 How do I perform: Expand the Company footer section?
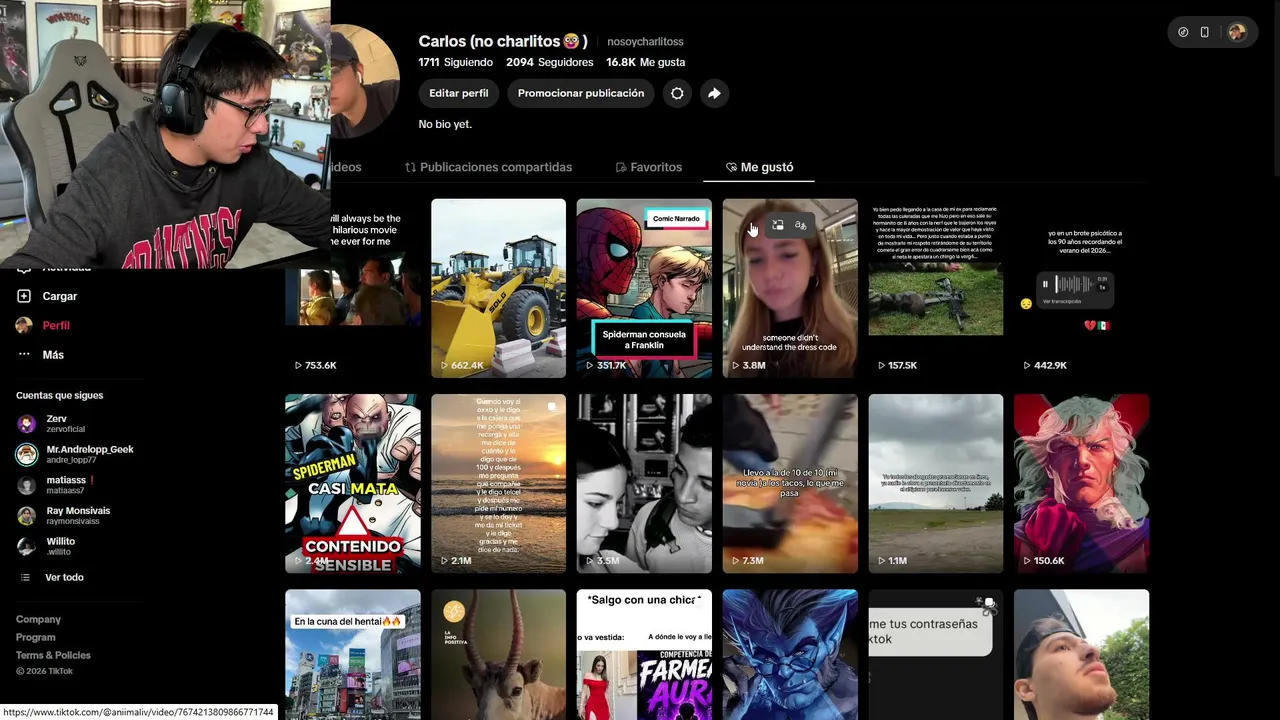click(x=38, y=619)
